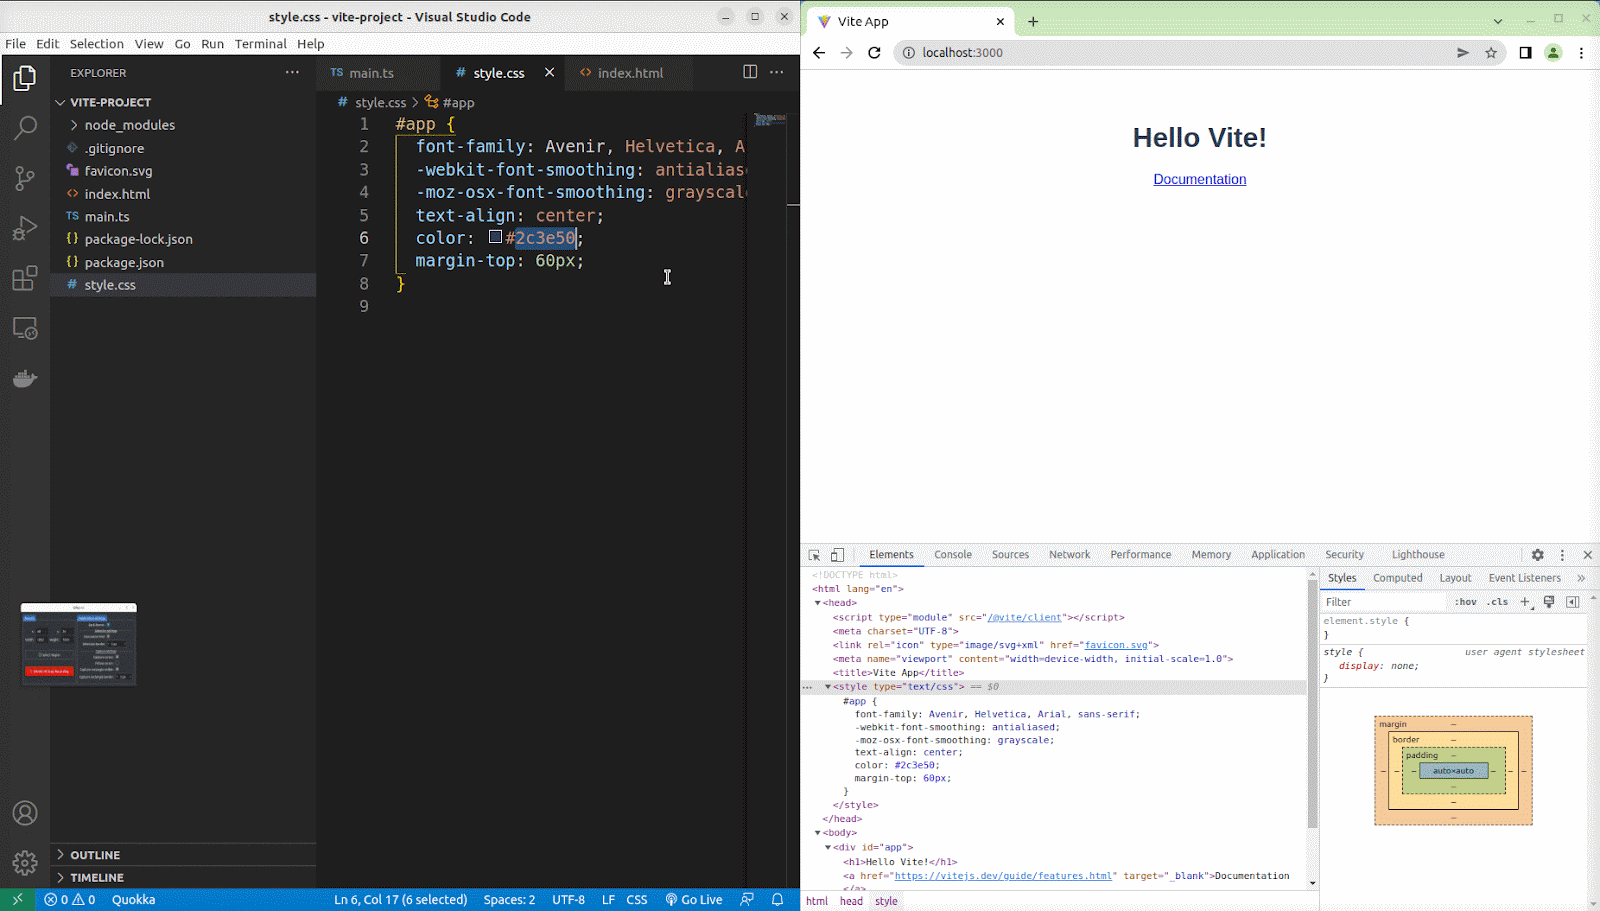The width and height of the screenshot is (1600, 911).
Task: Collapse the style element node in DevTools
Action: click(828, 687)
